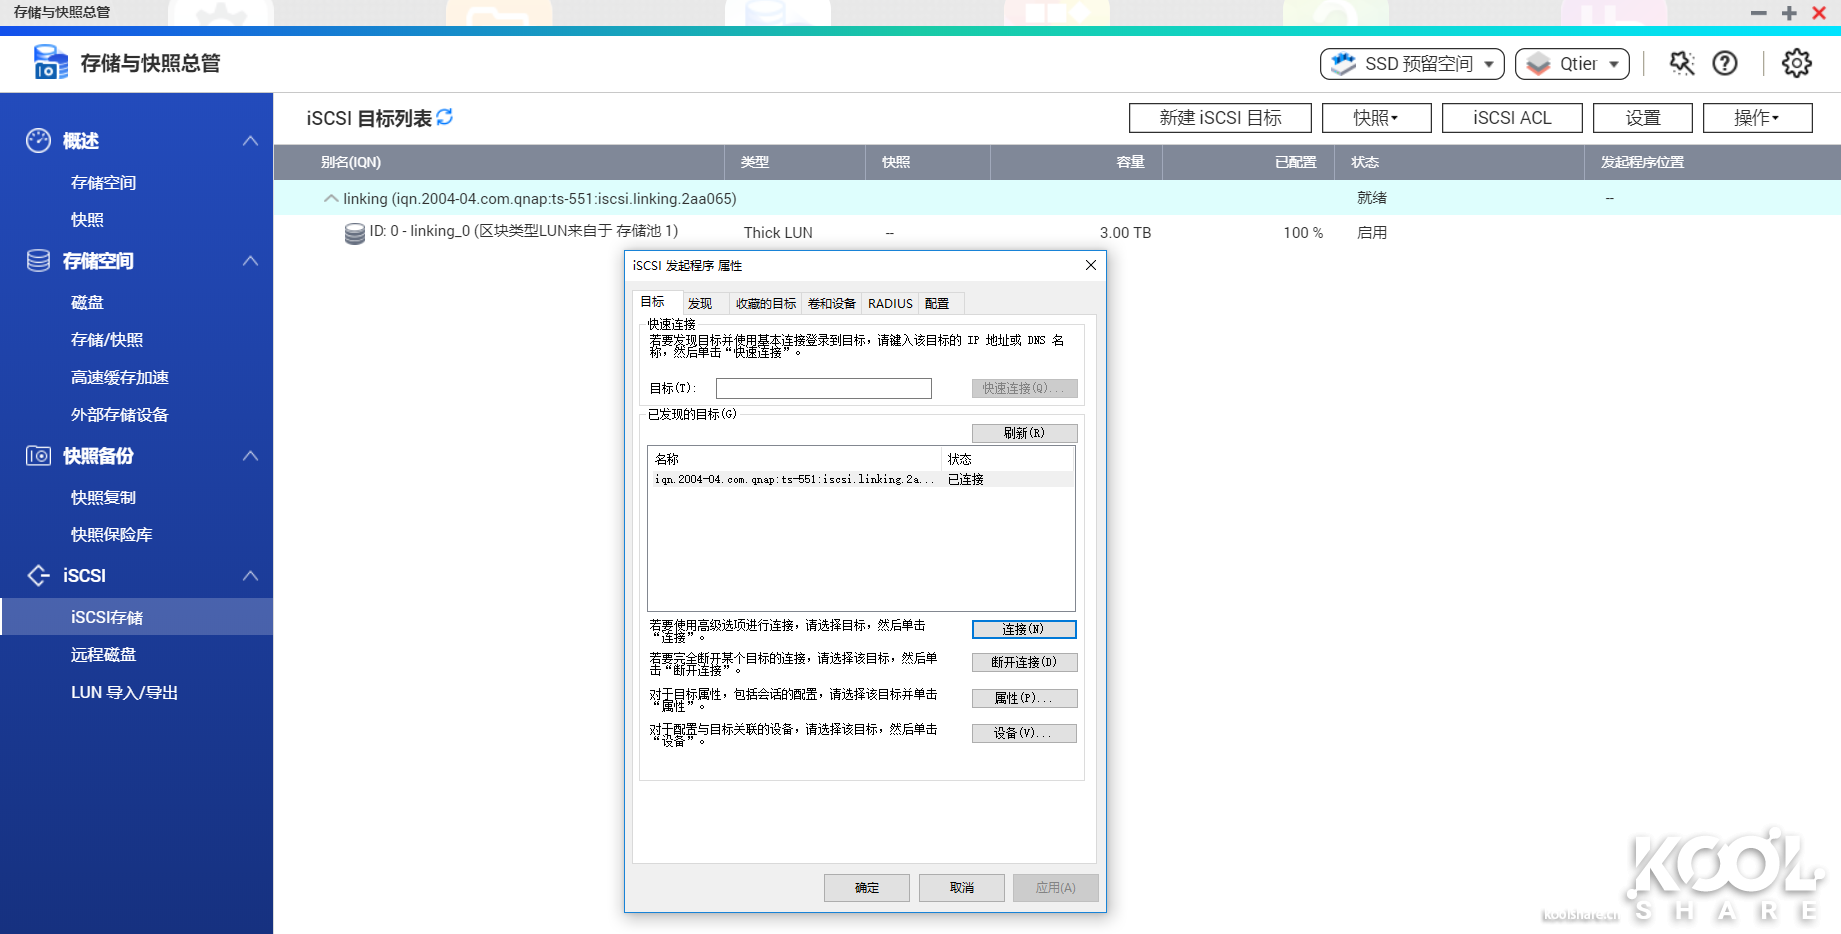Select the connected iqn target in list

pyautogui.click(x=795, y=479)
